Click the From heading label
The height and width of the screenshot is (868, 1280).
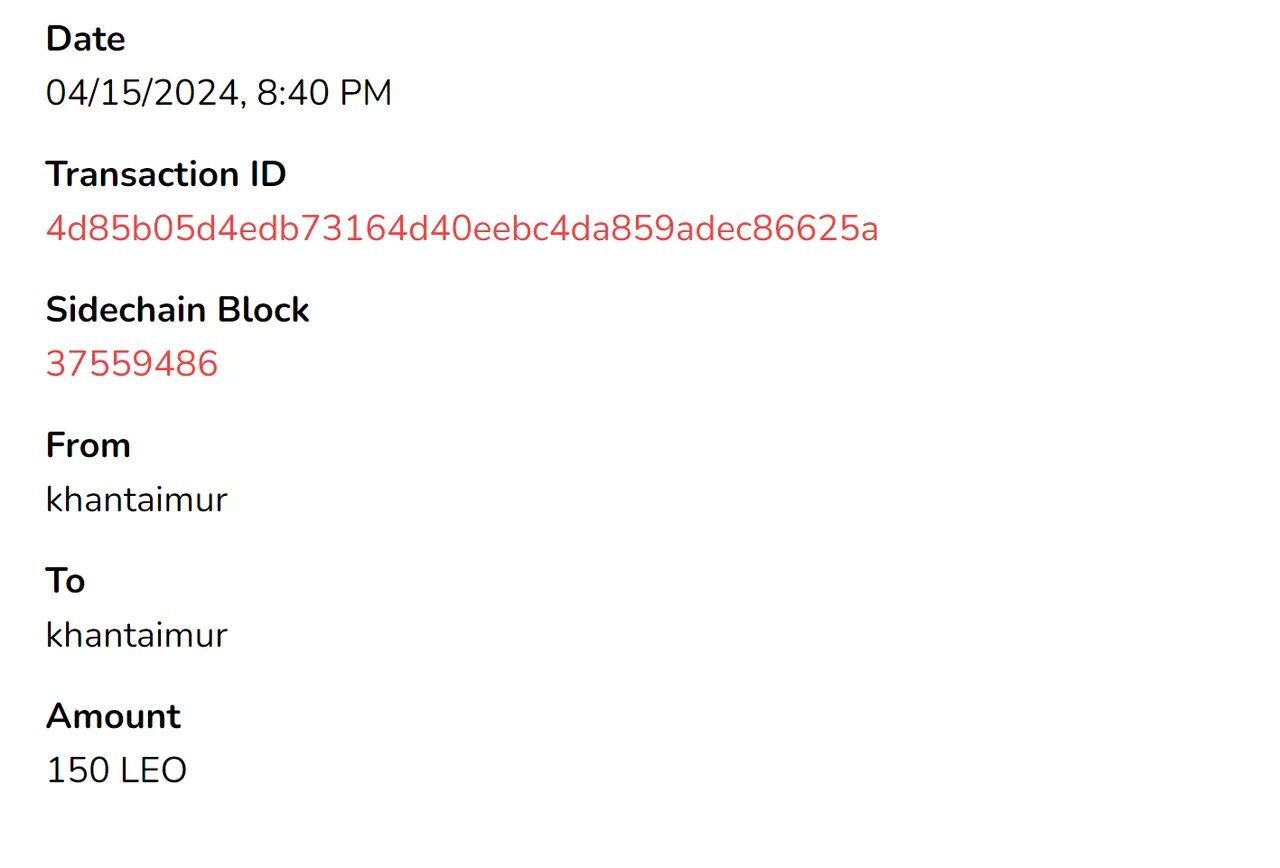[x=88, y=445]
